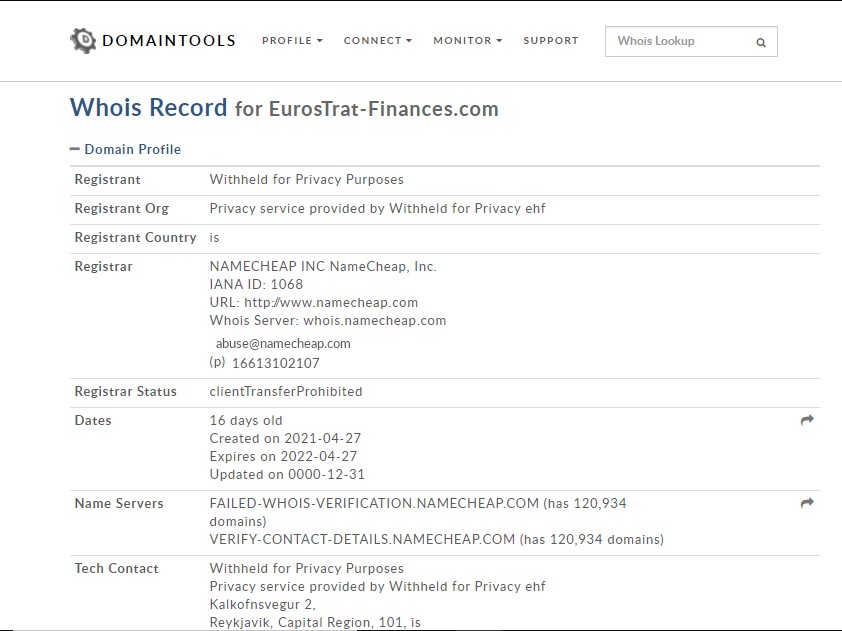Click the abuse@namecheap.com email link
Image resolution: width=842 pixels, height=631 pixels.
283,343
